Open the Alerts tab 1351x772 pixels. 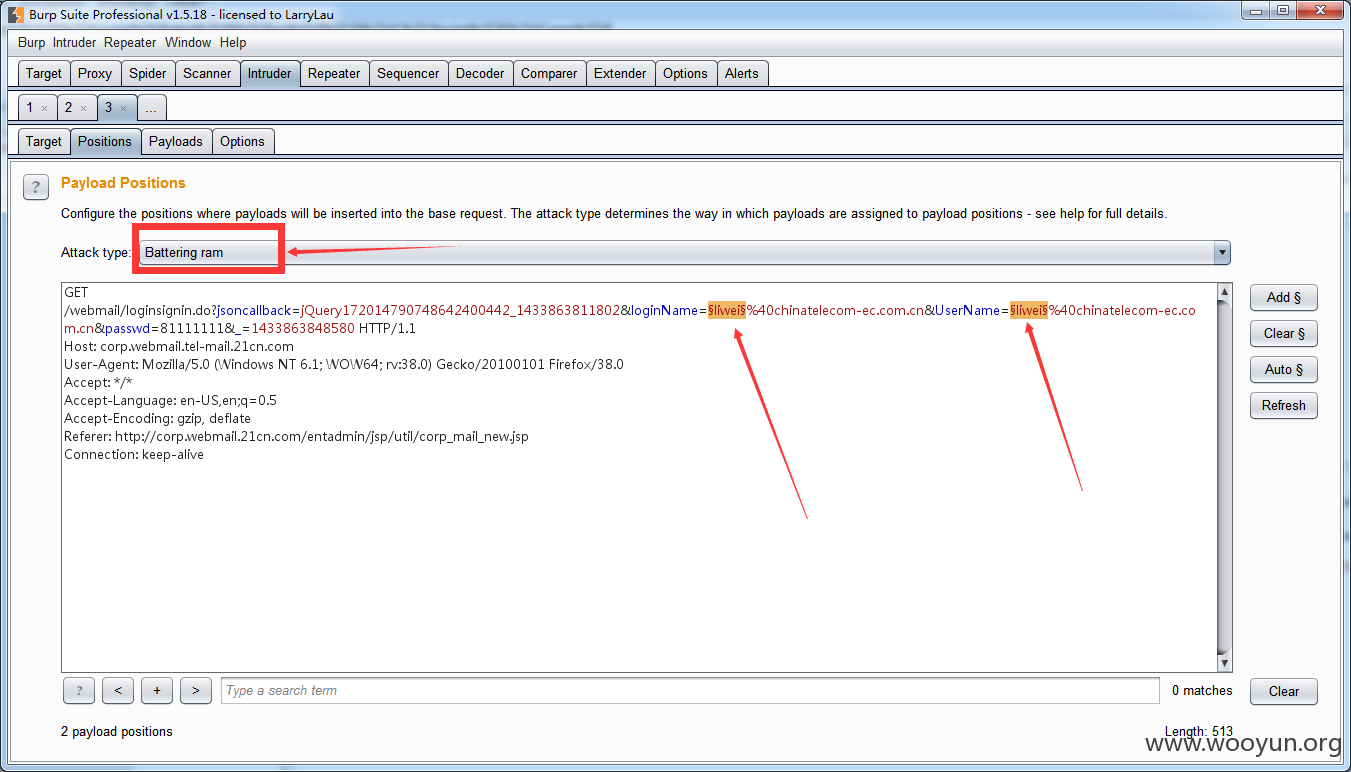pos(742,73)
